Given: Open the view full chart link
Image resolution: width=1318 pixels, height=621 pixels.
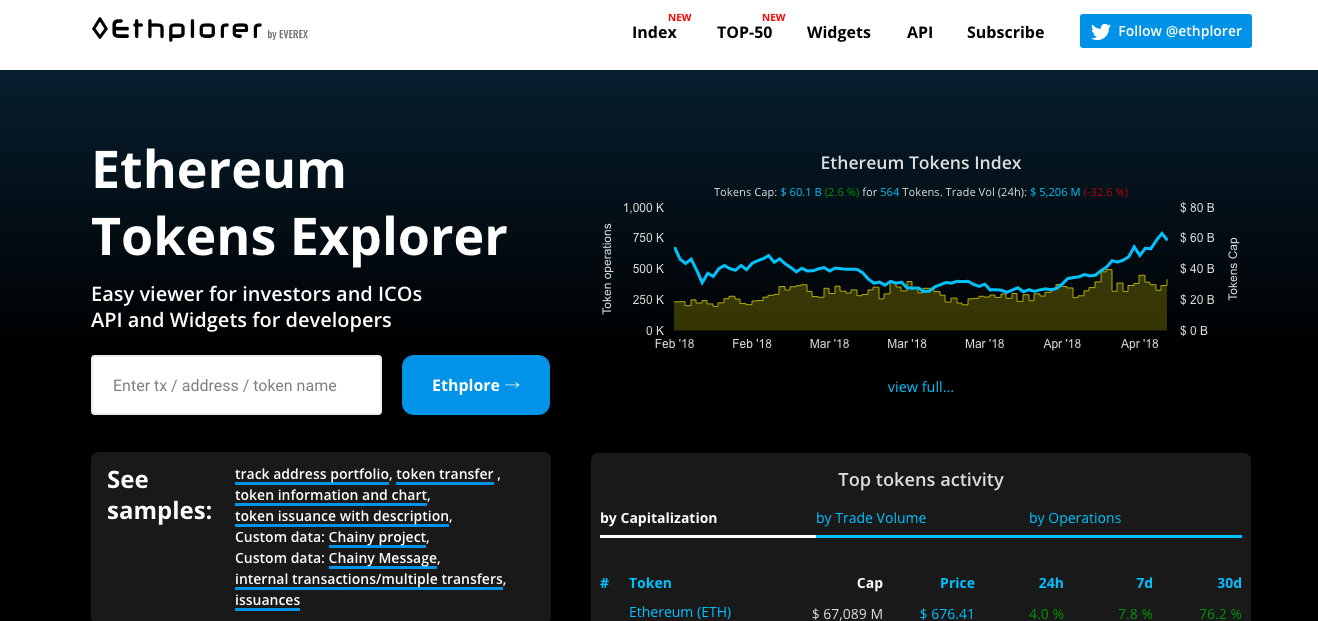Looking at the screenshot, I should (920, 387).
